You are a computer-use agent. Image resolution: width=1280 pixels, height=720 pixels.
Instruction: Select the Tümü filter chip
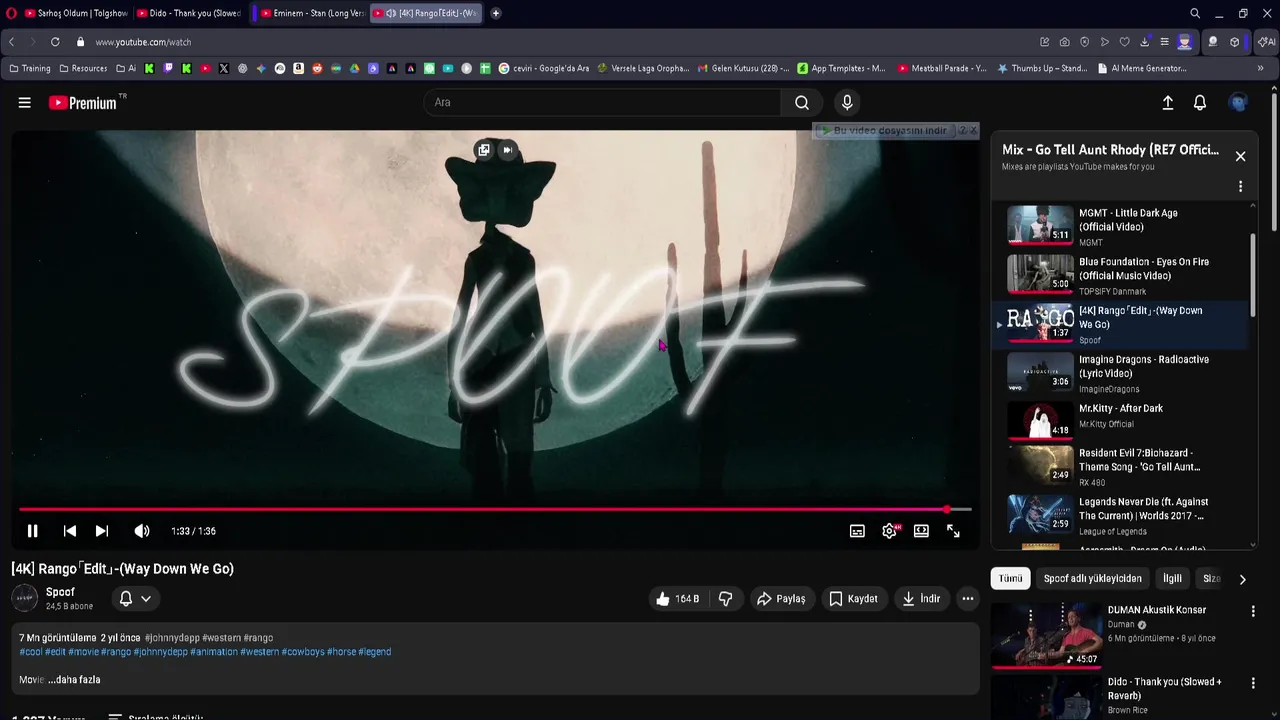point(1010,578)
